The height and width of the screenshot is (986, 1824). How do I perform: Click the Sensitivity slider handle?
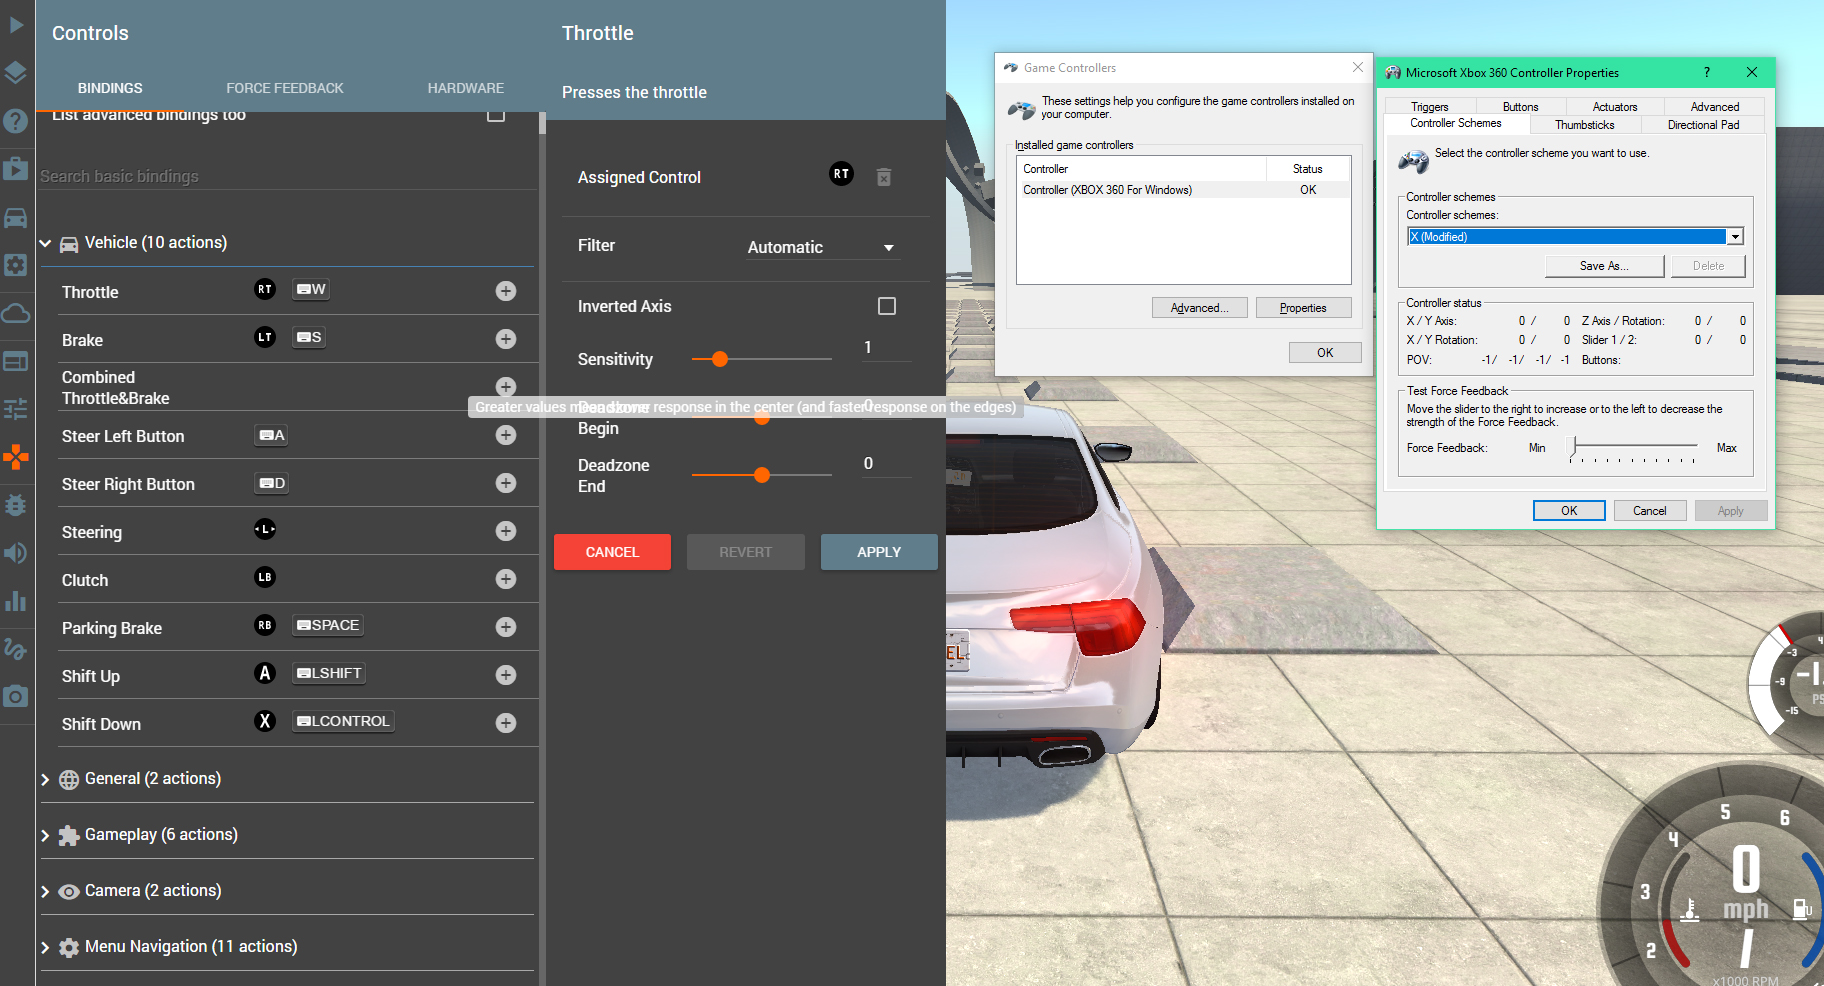(x=720, y=359)
